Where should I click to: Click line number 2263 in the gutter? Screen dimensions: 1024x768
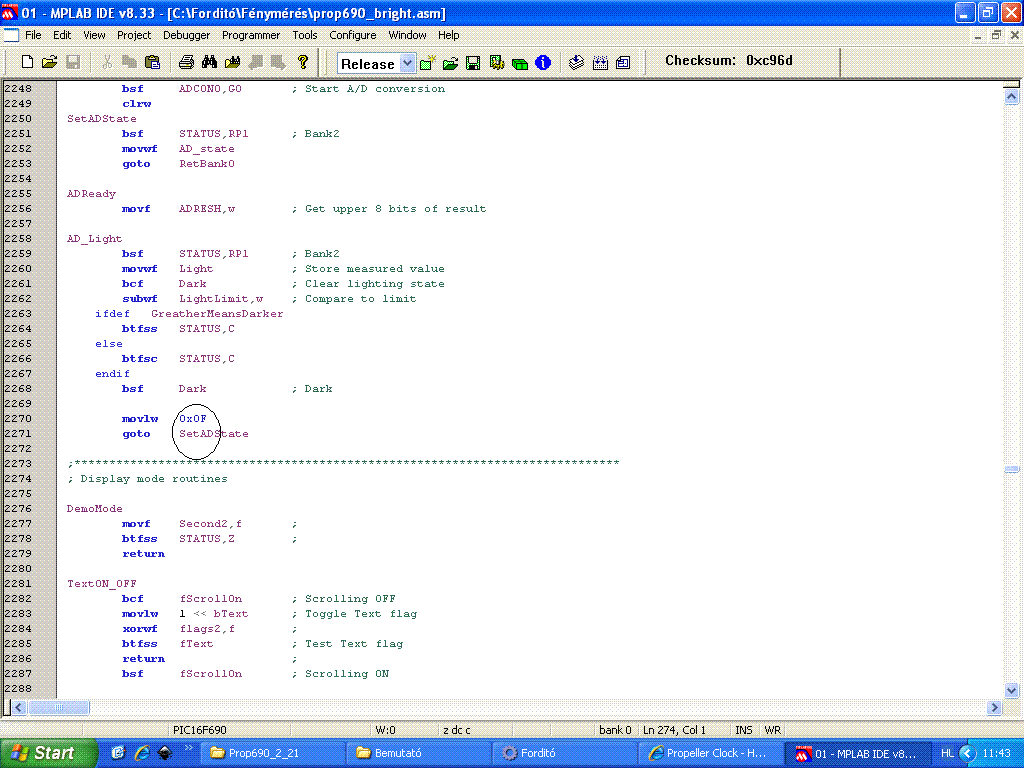click(18, 314)
